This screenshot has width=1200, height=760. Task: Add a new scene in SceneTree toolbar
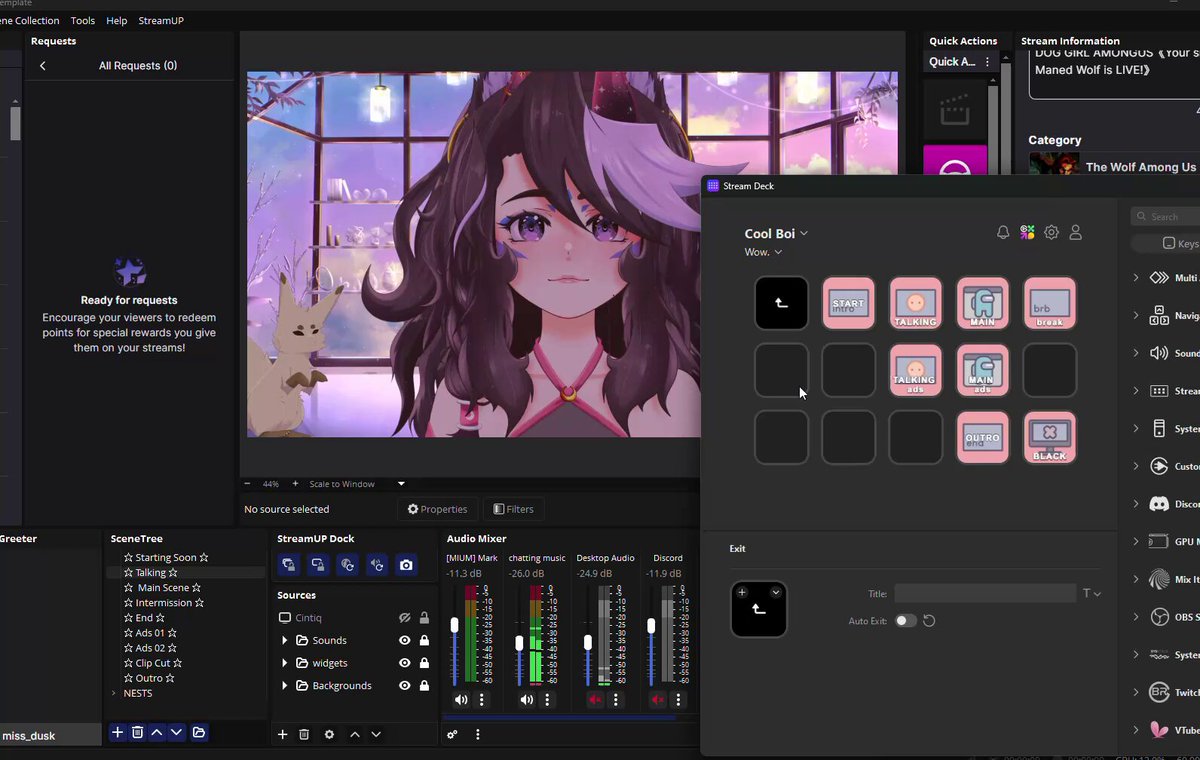[x=117, y=733]
